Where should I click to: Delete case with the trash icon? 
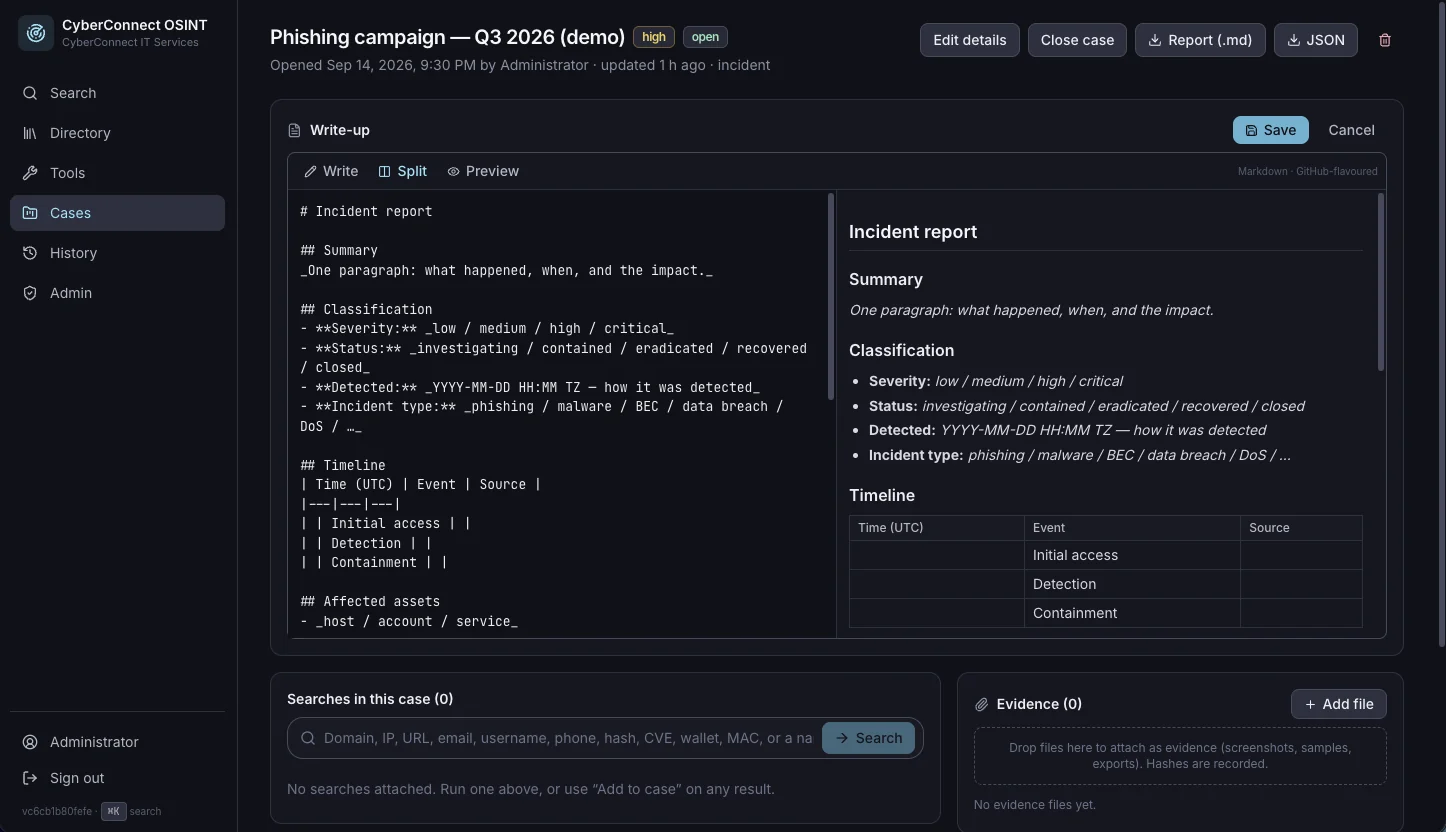(1384, 40)
